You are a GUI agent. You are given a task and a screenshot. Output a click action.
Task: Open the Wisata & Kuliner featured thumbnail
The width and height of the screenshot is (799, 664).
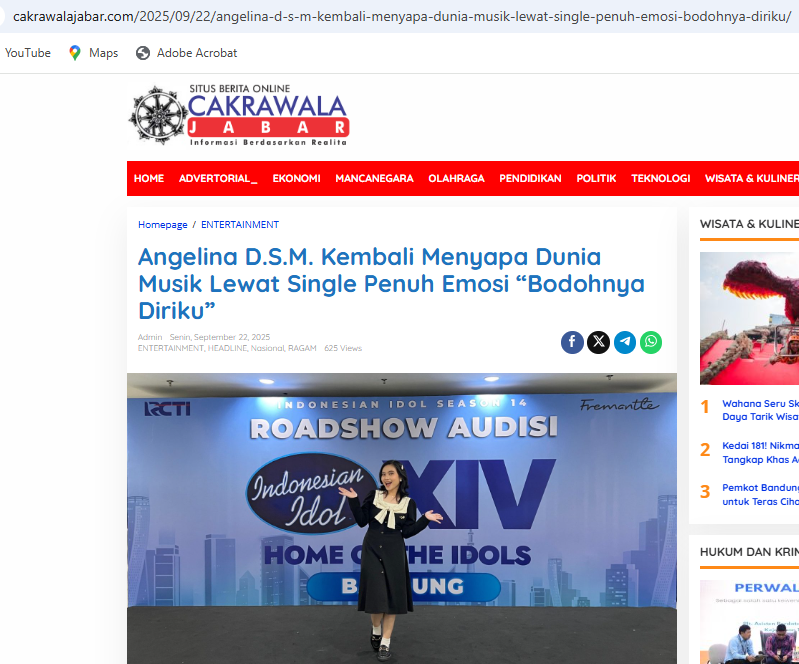click(x=749, y=318)
